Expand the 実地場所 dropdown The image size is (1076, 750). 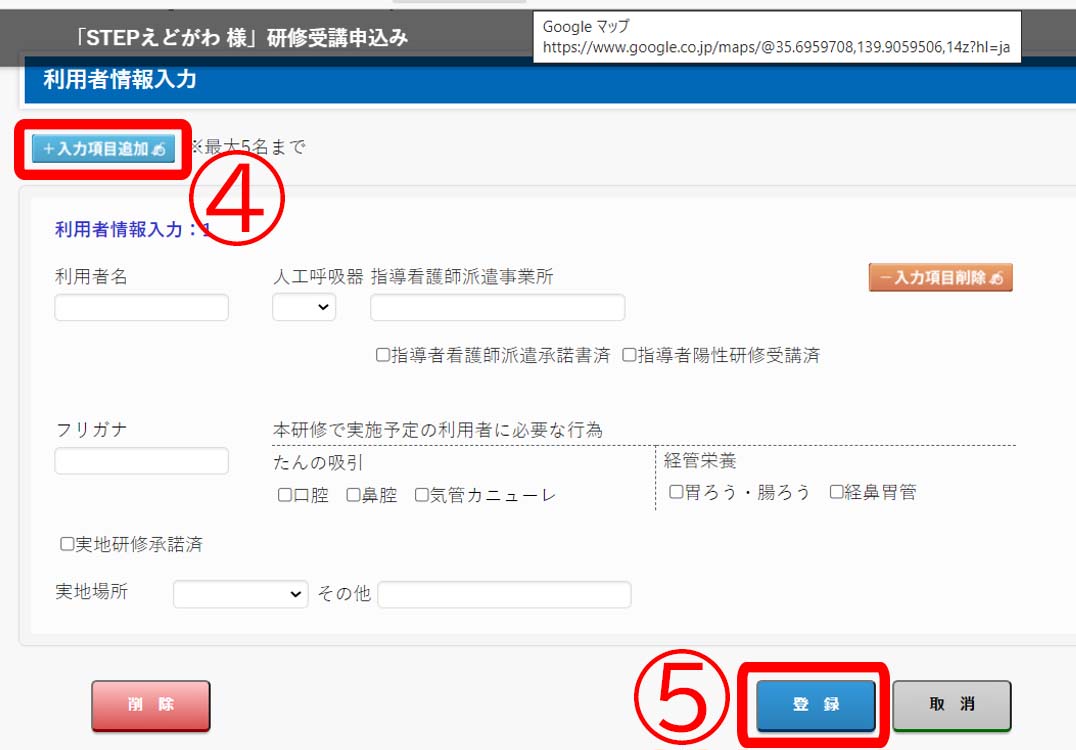point(240,594)
